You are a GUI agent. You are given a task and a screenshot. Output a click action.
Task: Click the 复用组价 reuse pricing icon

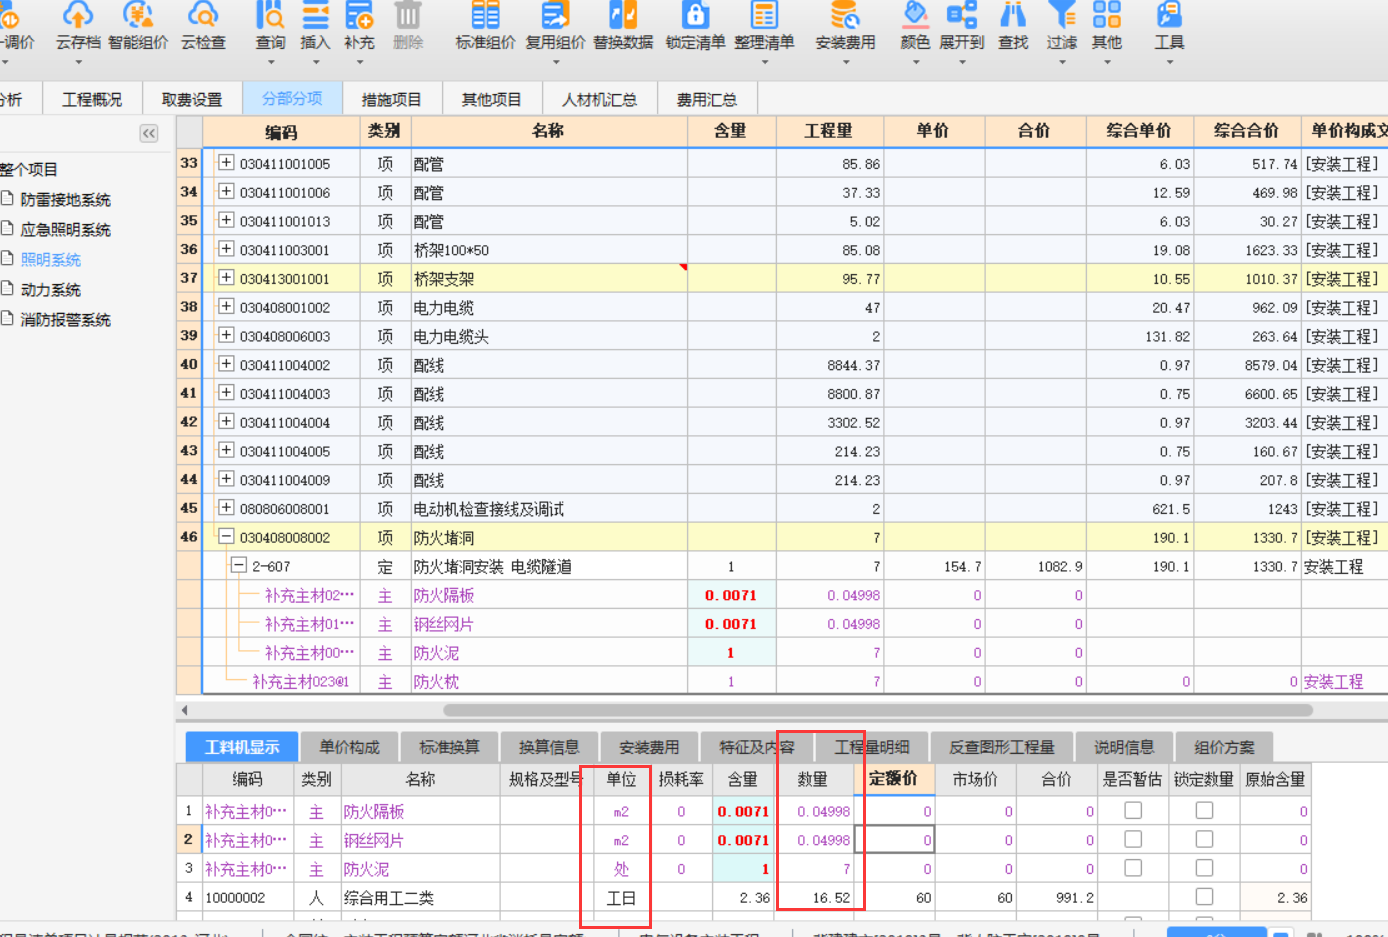click(555, 15)
